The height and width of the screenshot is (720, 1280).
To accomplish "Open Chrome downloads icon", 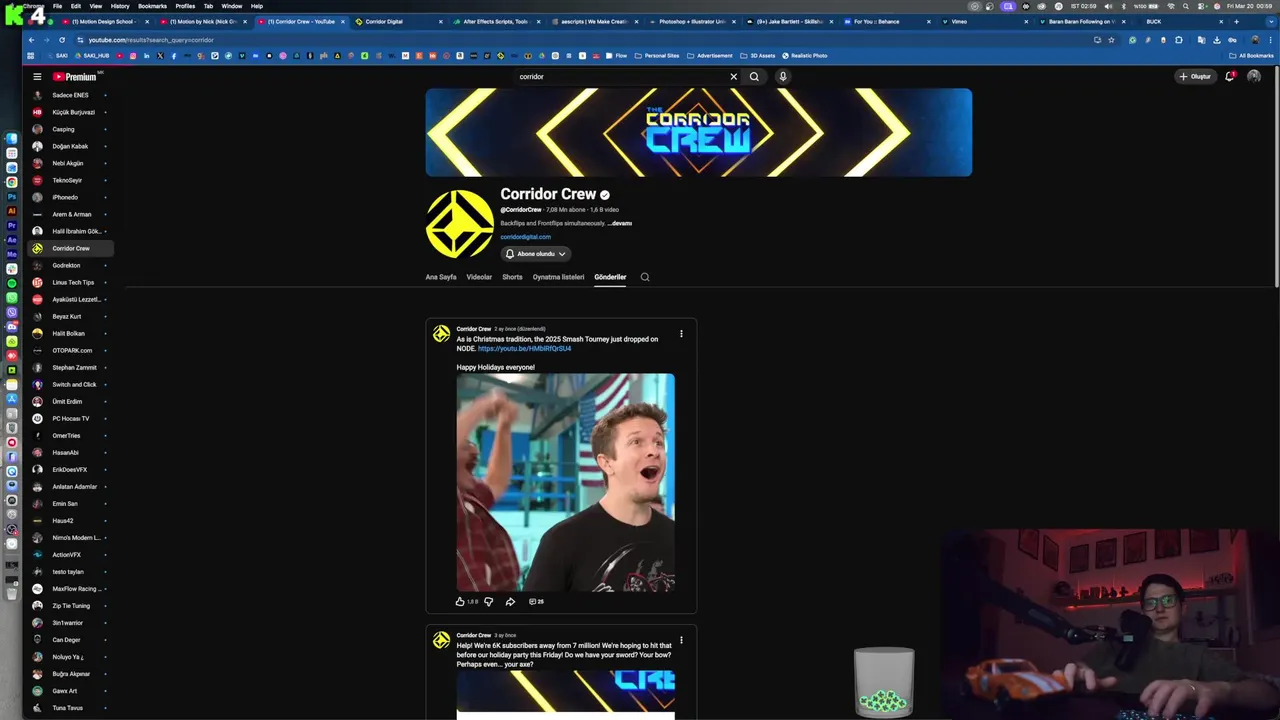I will (x=1217, y=40).
